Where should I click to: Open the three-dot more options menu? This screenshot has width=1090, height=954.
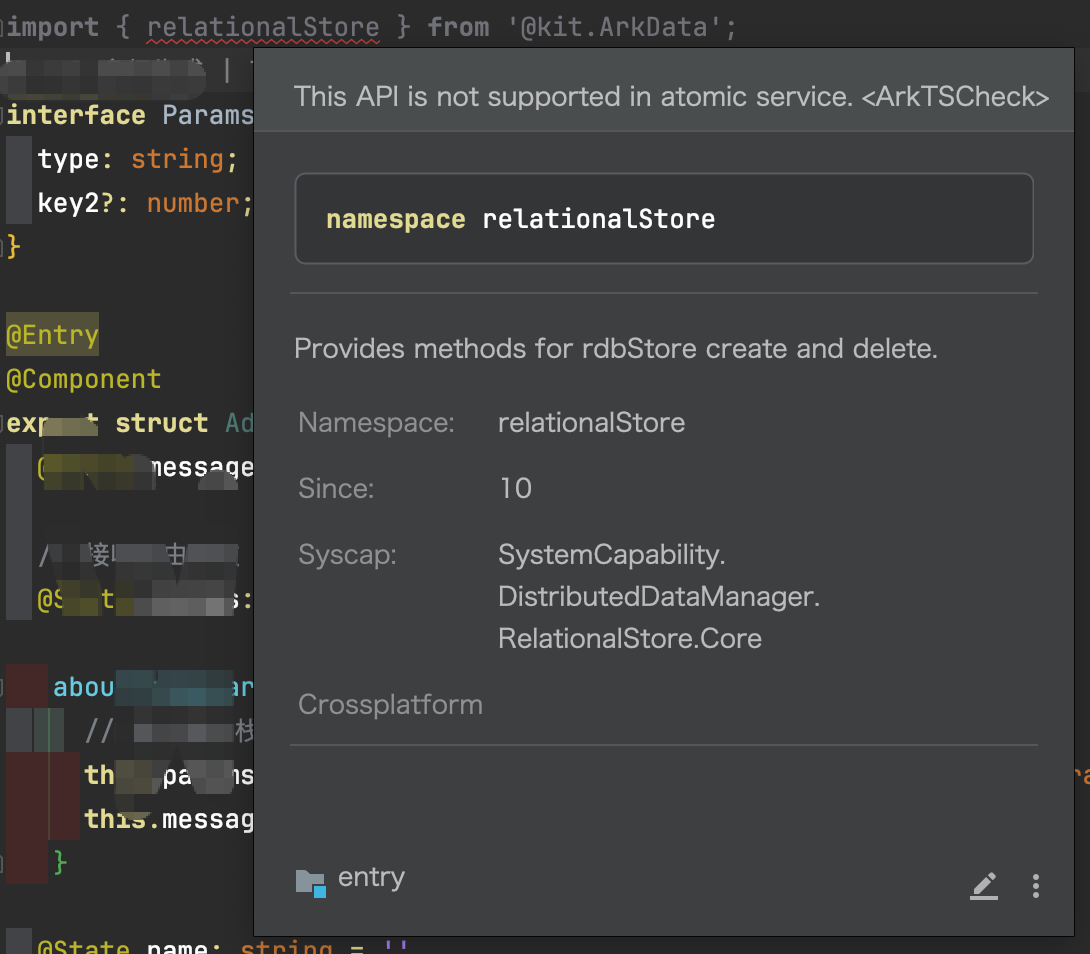pos(1036,885)
